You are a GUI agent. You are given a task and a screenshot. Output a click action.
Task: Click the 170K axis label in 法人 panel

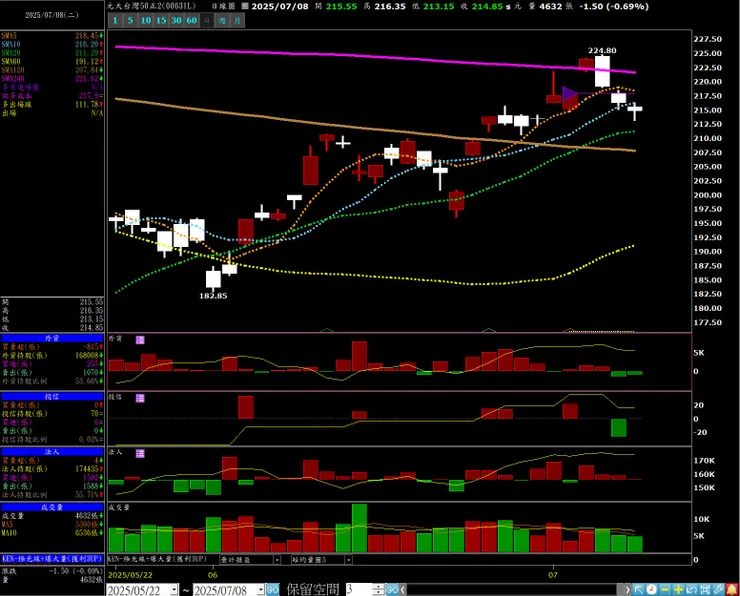(704, 460)
